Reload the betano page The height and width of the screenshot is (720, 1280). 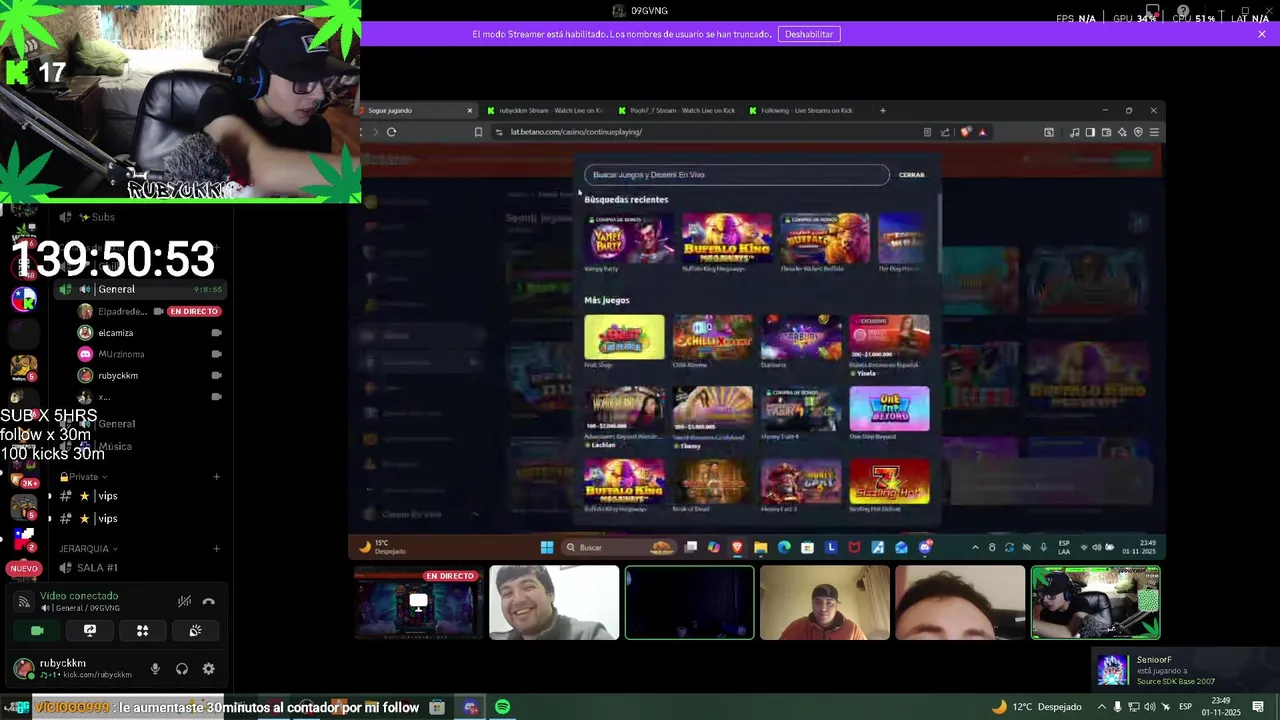(x=391, y=132)
